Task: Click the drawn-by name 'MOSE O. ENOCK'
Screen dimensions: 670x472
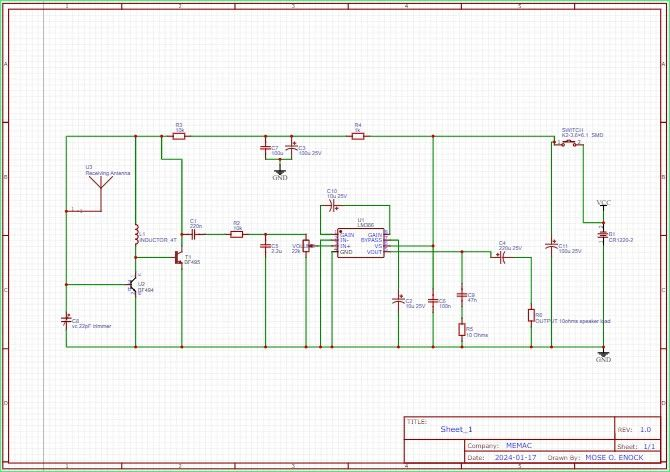Action: pyautogui.click(x=614, y=457)
